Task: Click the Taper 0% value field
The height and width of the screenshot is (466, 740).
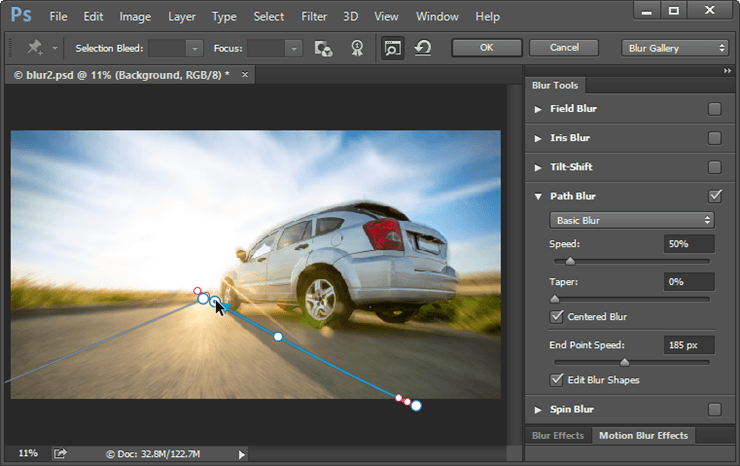Action: click(x=689, y=281)
